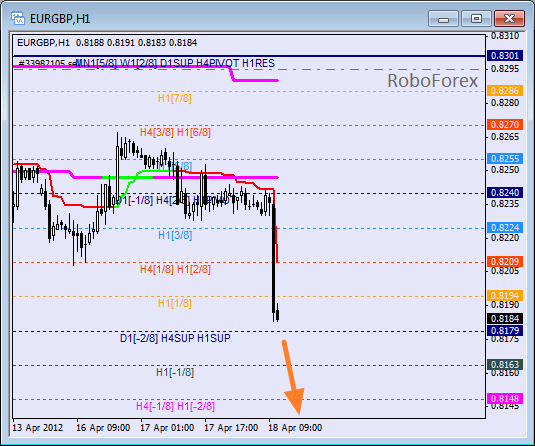The image size is (535, 446).
Task: Click the orange downward arrow on chart
Action: (x=293, y=377)
